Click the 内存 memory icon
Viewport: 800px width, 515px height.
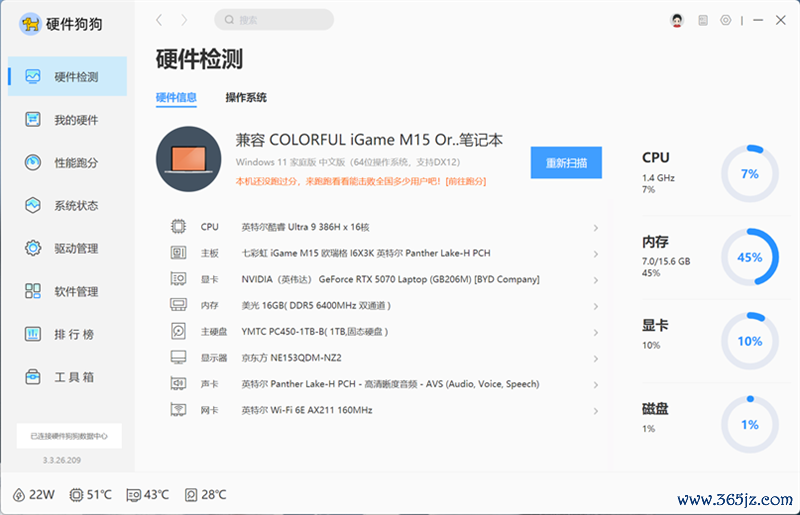point(178,305)
